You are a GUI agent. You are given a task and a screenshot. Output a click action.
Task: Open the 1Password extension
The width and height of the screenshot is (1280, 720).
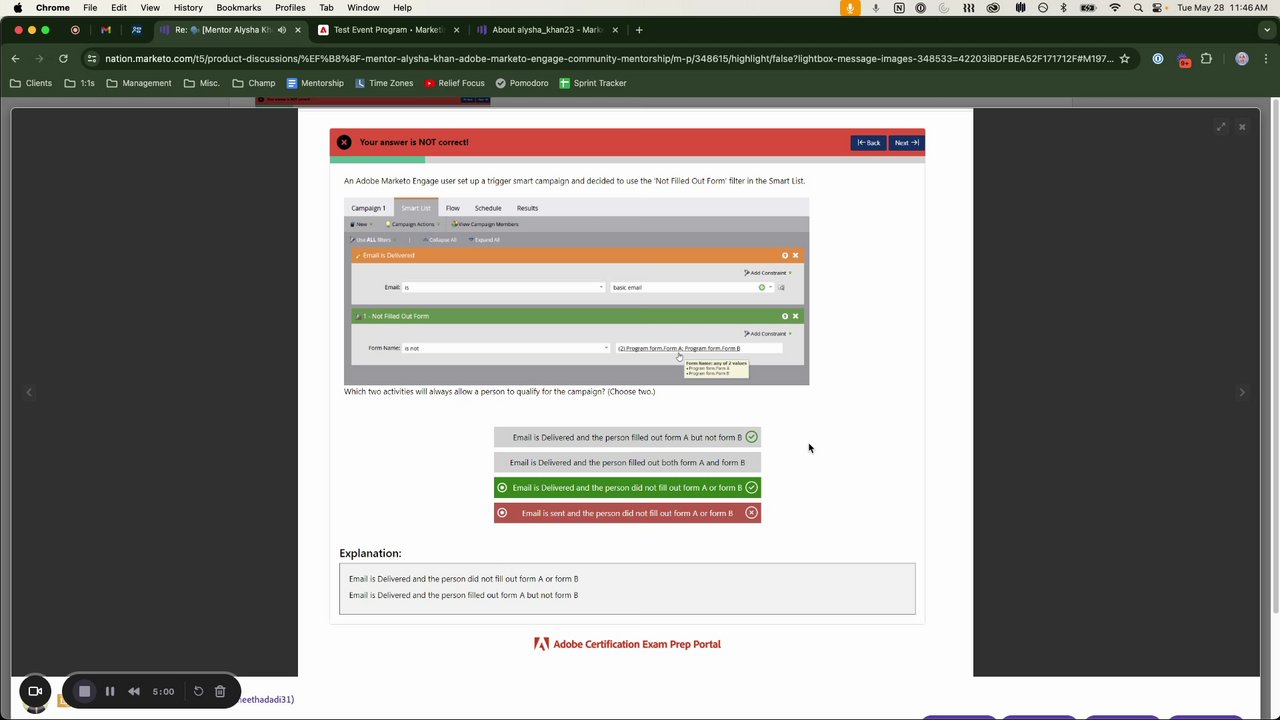(1158, 59)
